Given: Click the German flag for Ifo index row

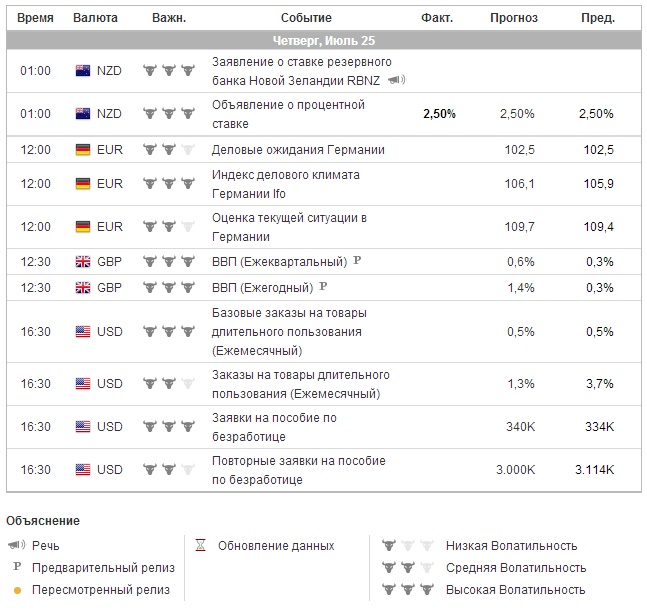Looking at the screenshot, I should pyautogui.click(x=84, y=184).
